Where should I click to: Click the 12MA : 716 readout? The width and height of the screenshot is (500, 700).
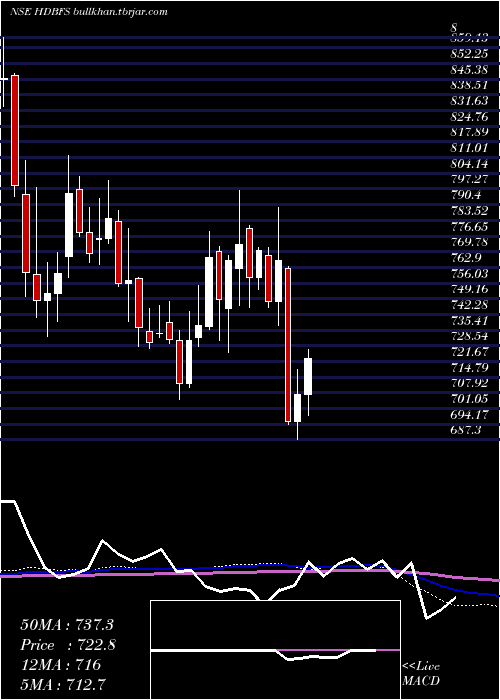tap(61, 665)
